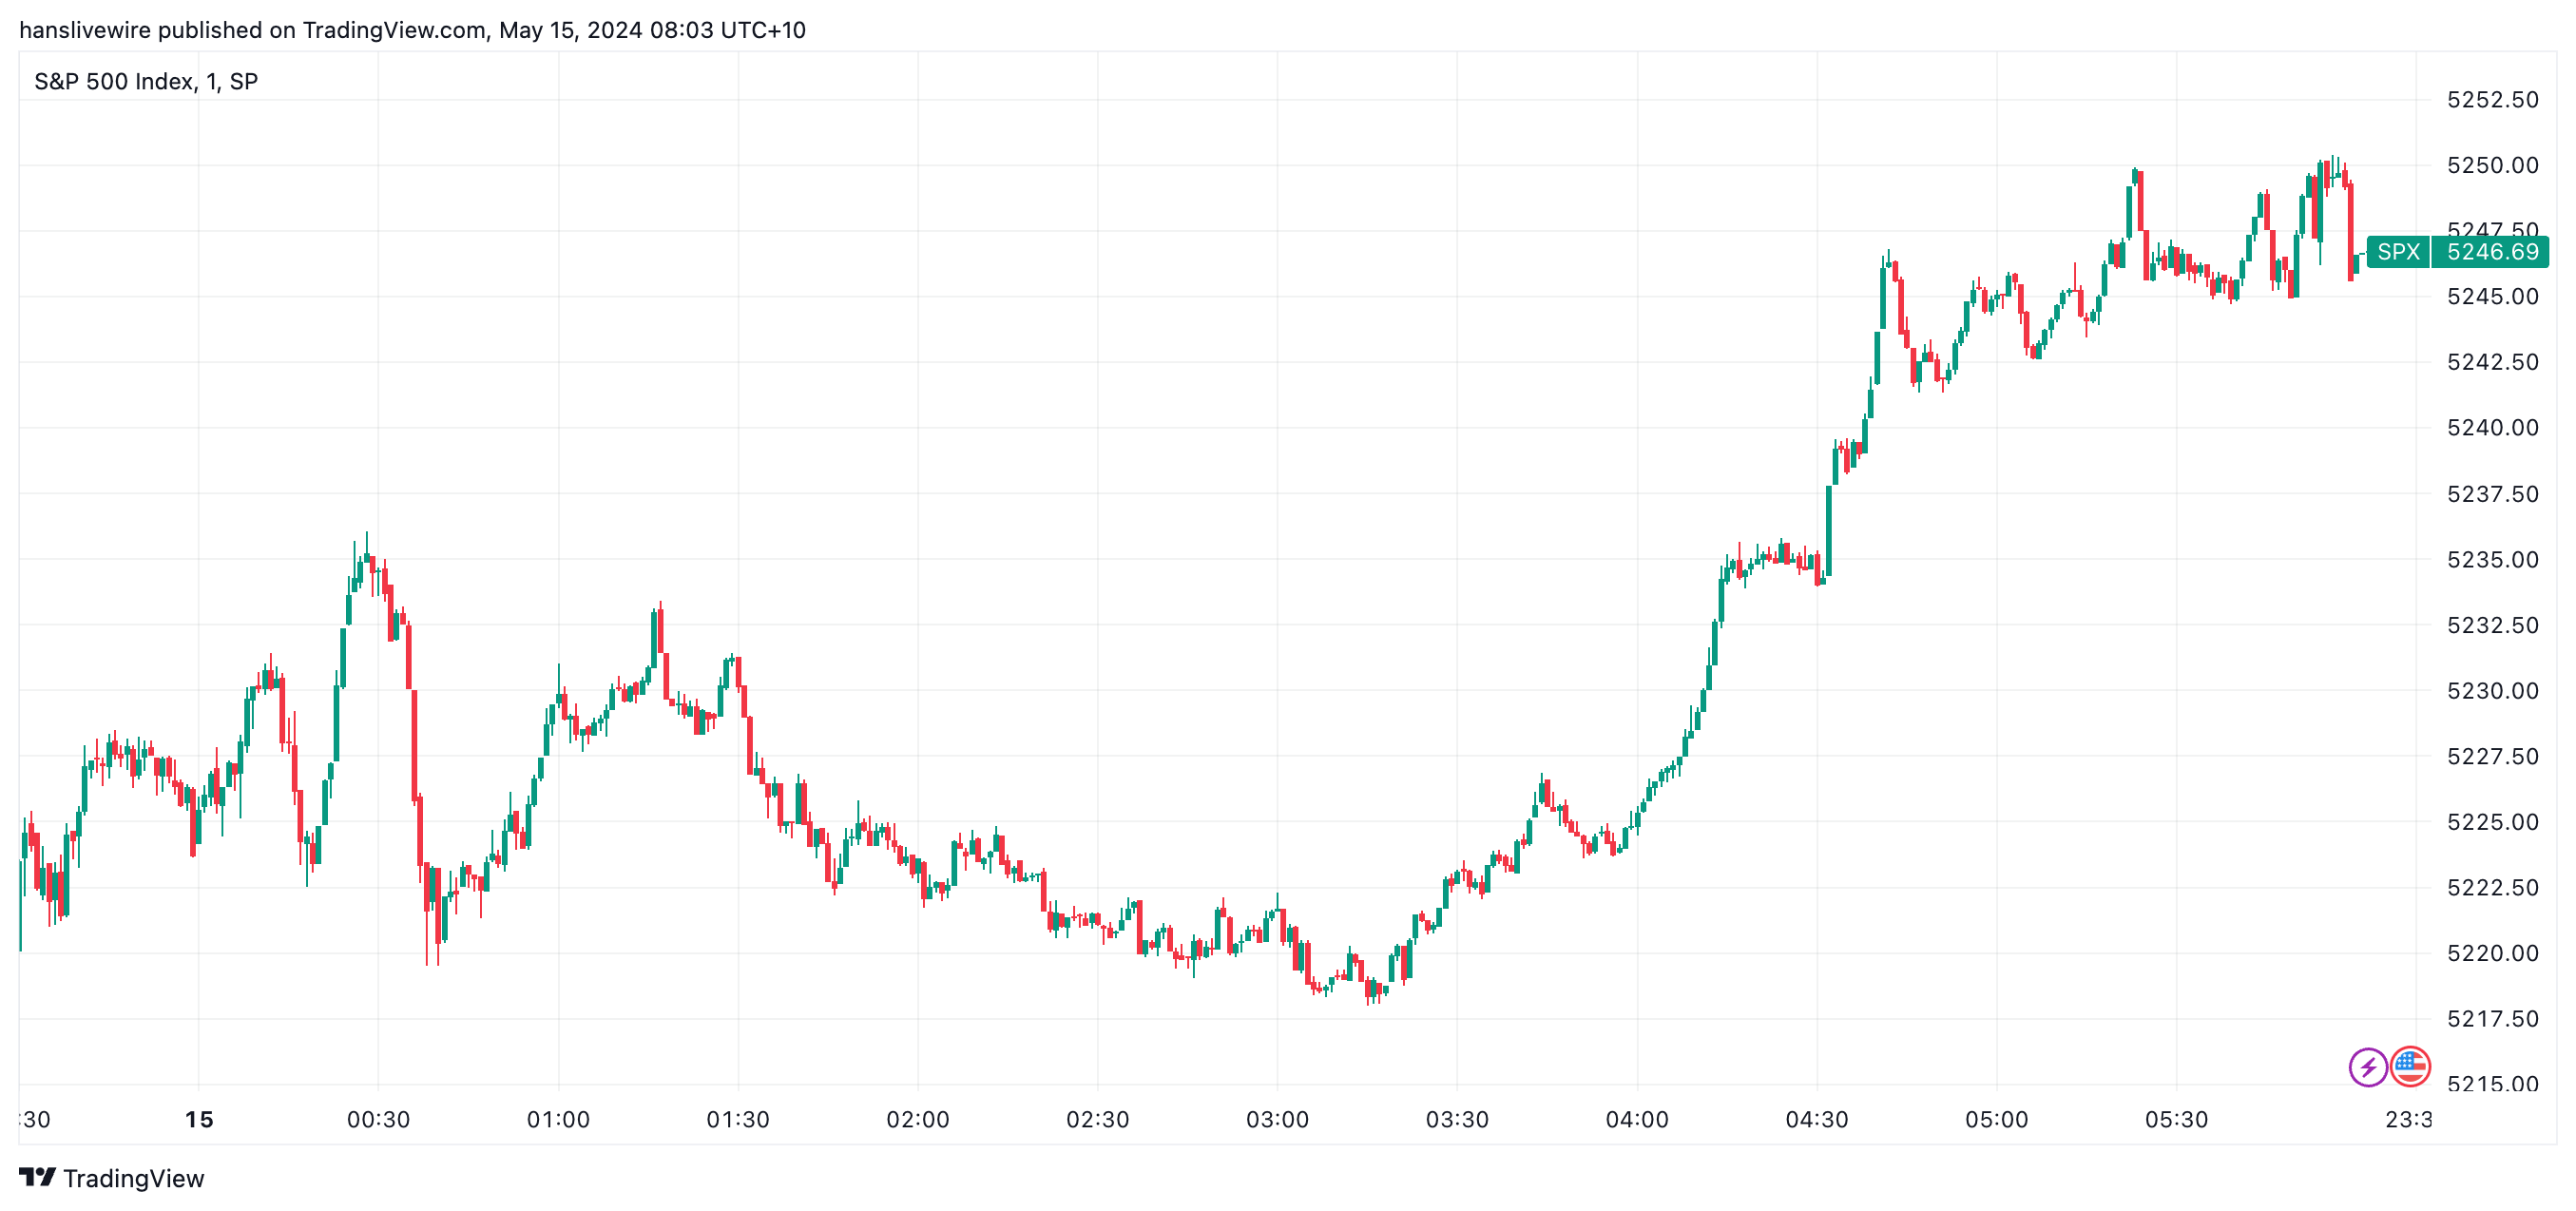Click the 5215.00 price axis label

coord(2492,1085)
